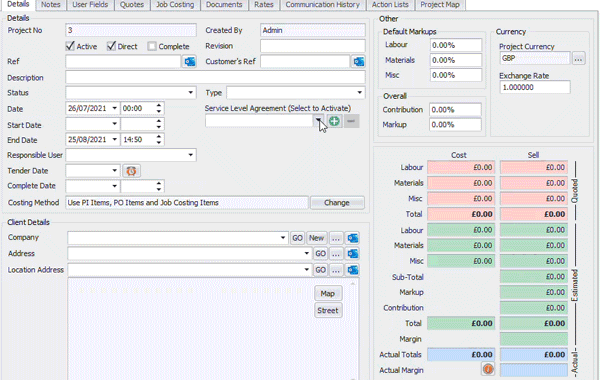Open the Job Costing tab

(x=175, y=5)
